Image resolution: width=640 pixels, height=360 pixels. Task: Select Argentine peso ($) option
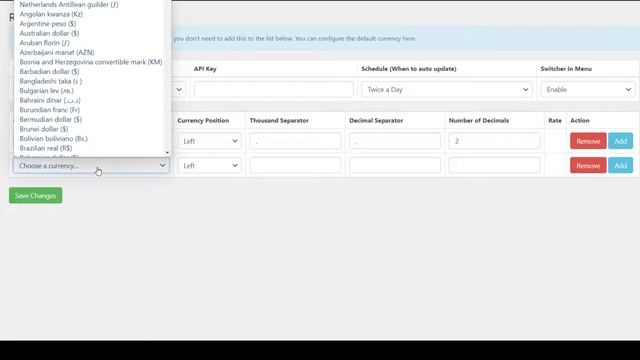(48, 24)
